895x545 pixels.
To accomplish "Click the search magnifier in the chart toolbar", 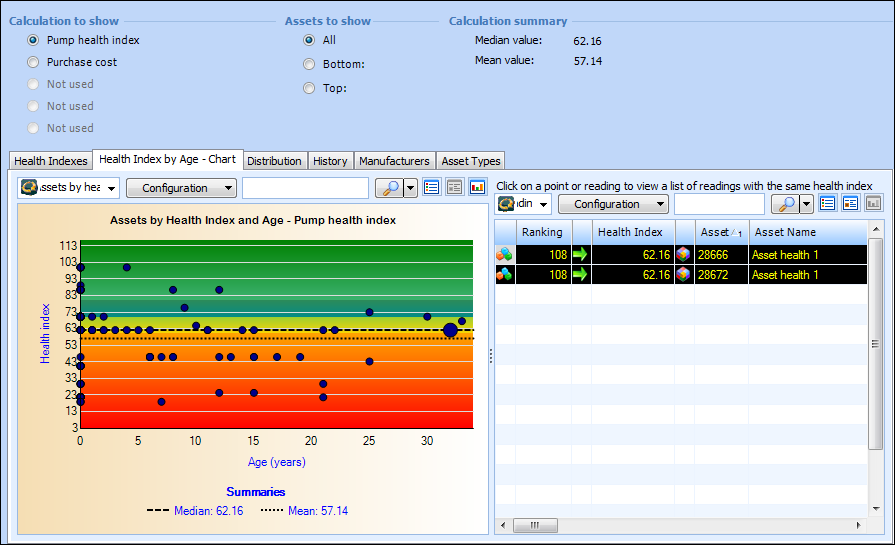I will click(x=388, y=188).
